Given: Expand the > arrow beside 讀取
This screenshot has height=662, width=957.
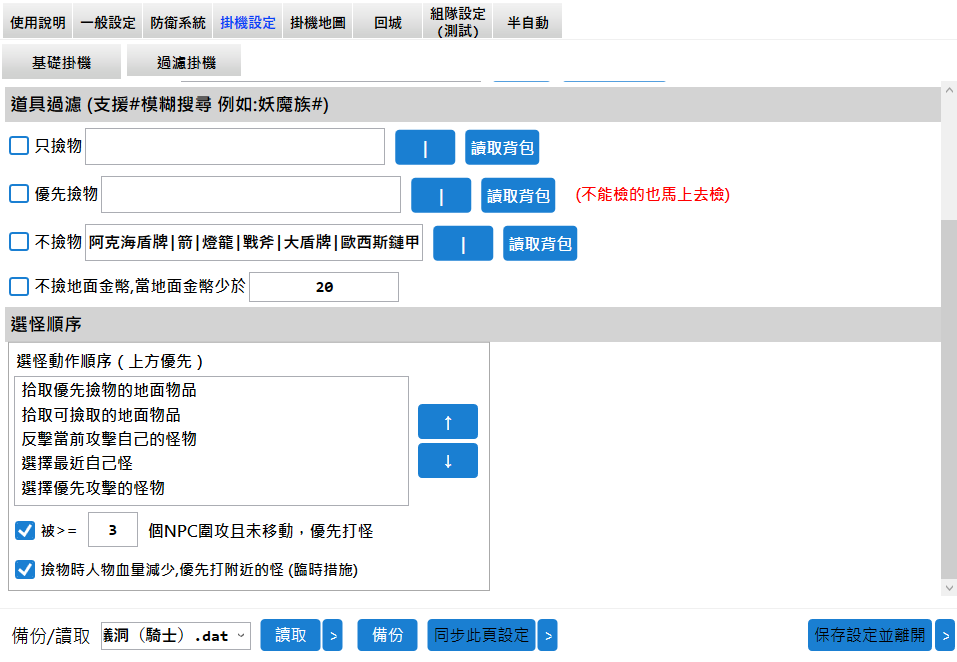Looking at the screenshot, I should tap(333, 635).
